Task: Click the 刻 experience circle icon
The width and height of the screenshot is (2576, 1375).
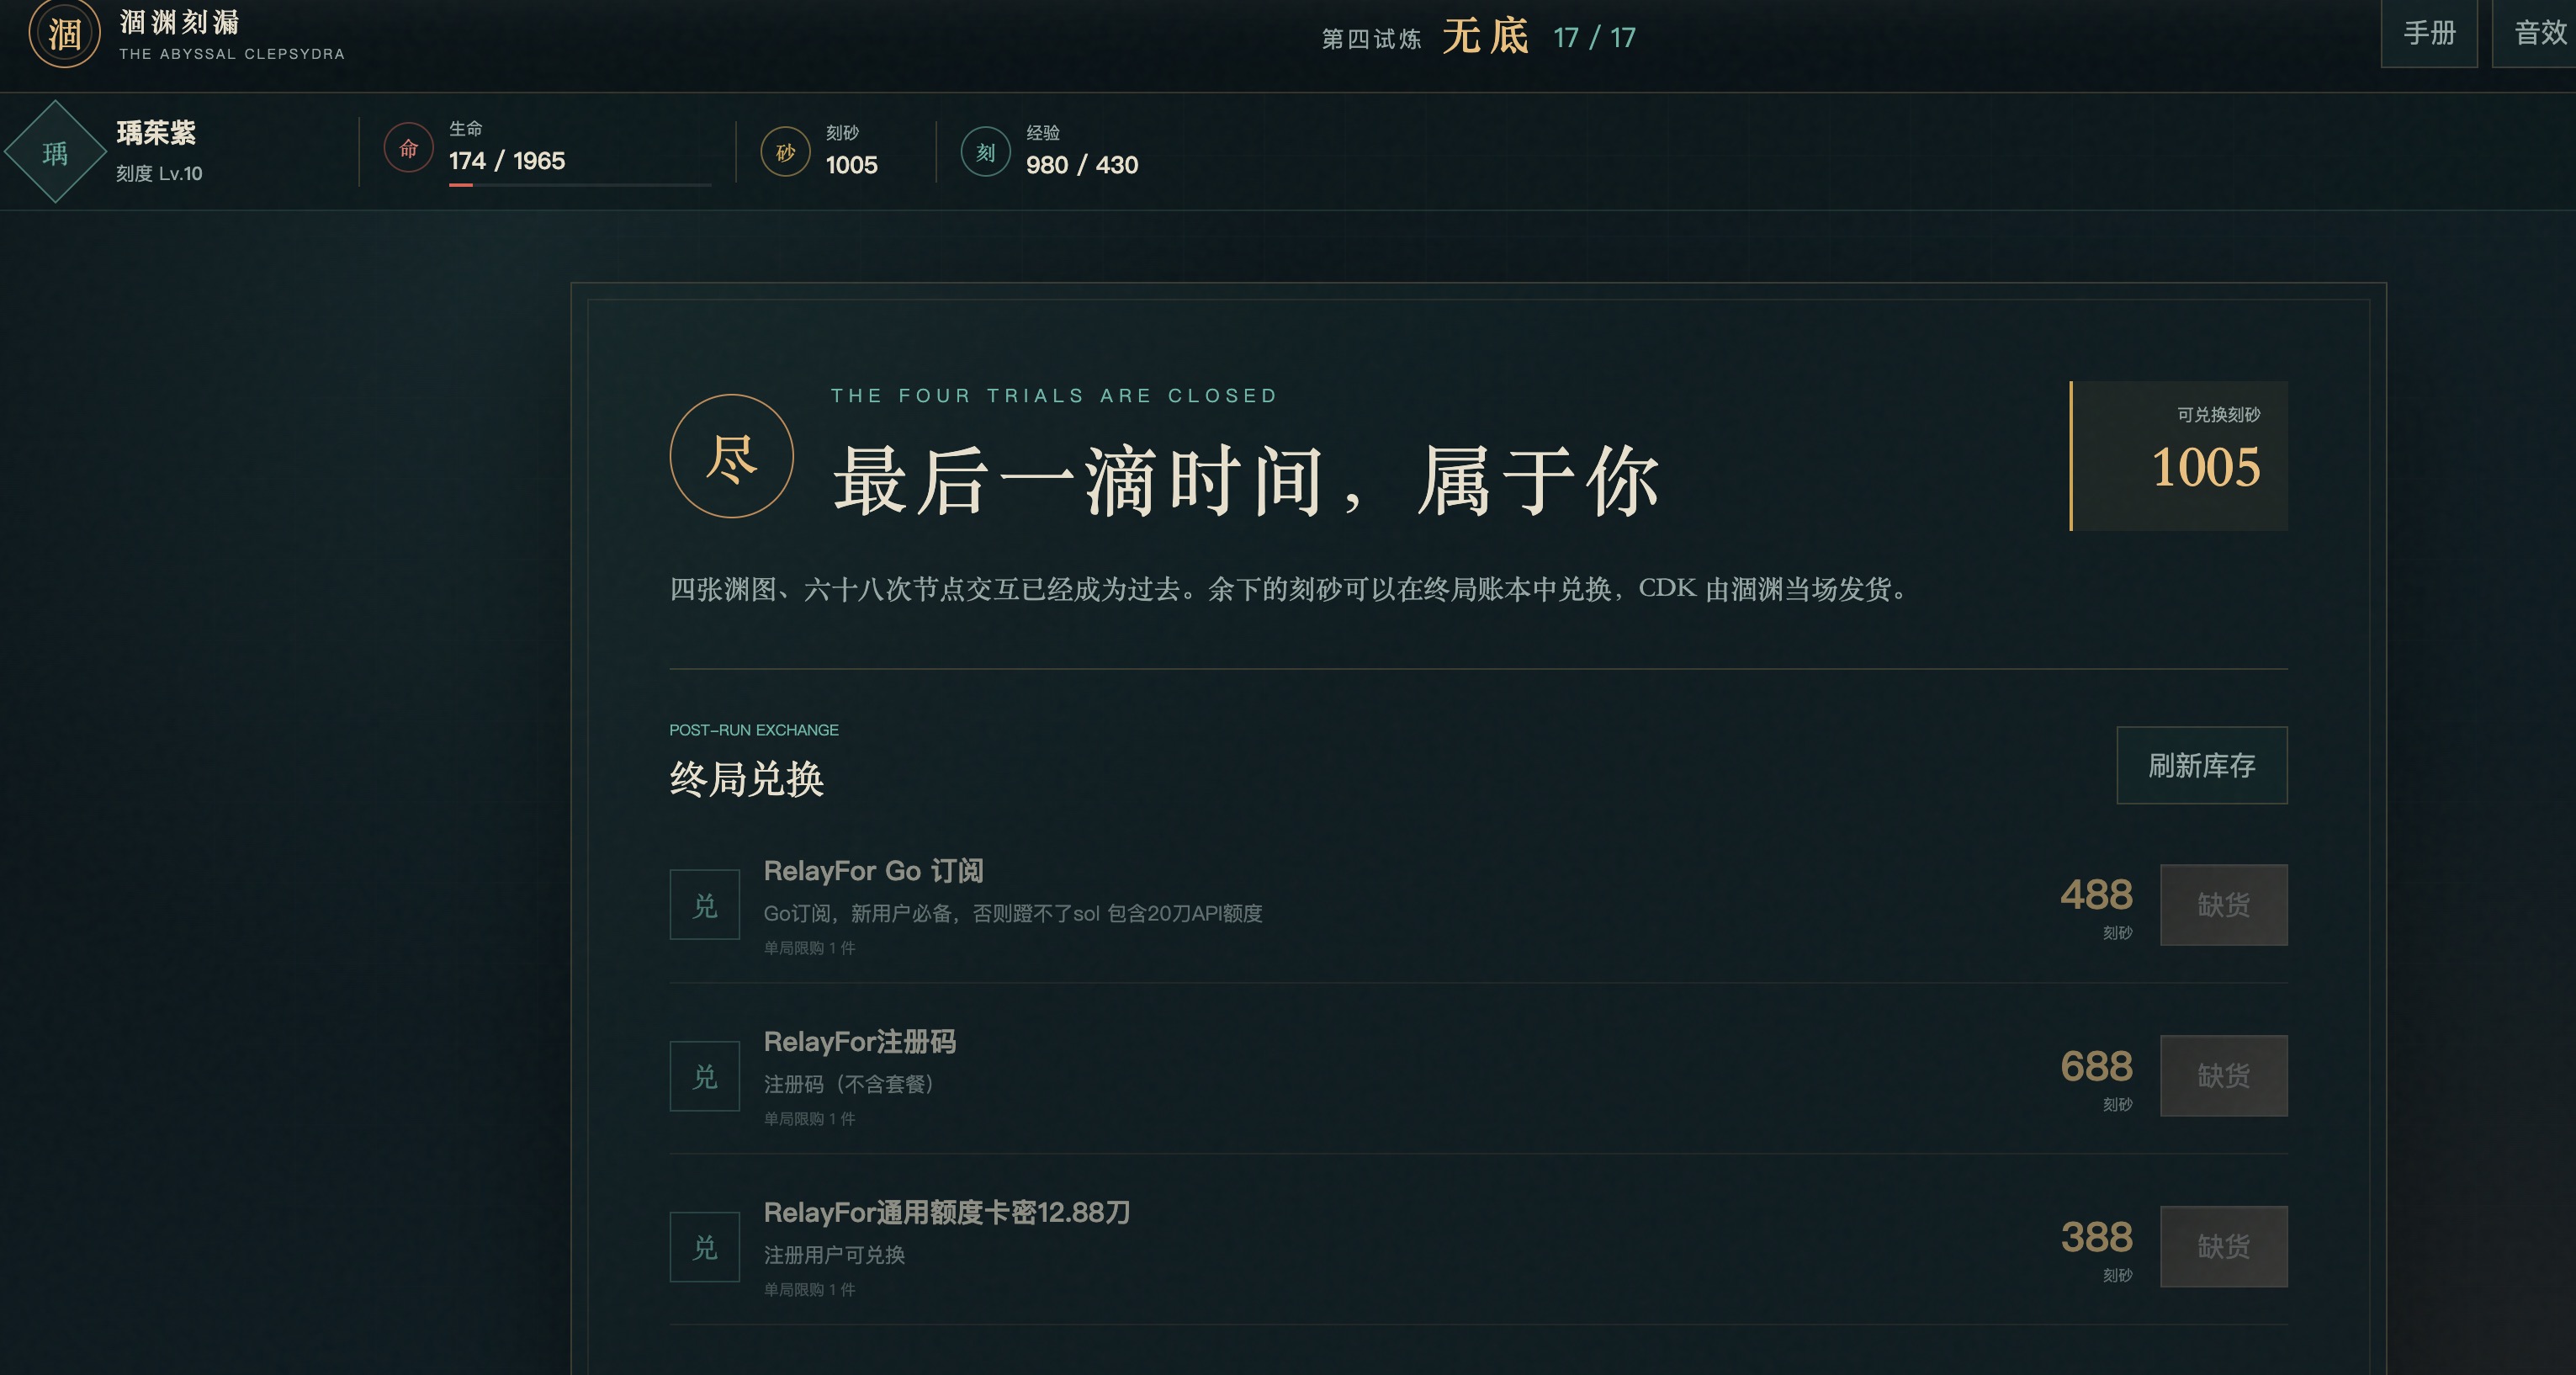Action: pos(985,152)
